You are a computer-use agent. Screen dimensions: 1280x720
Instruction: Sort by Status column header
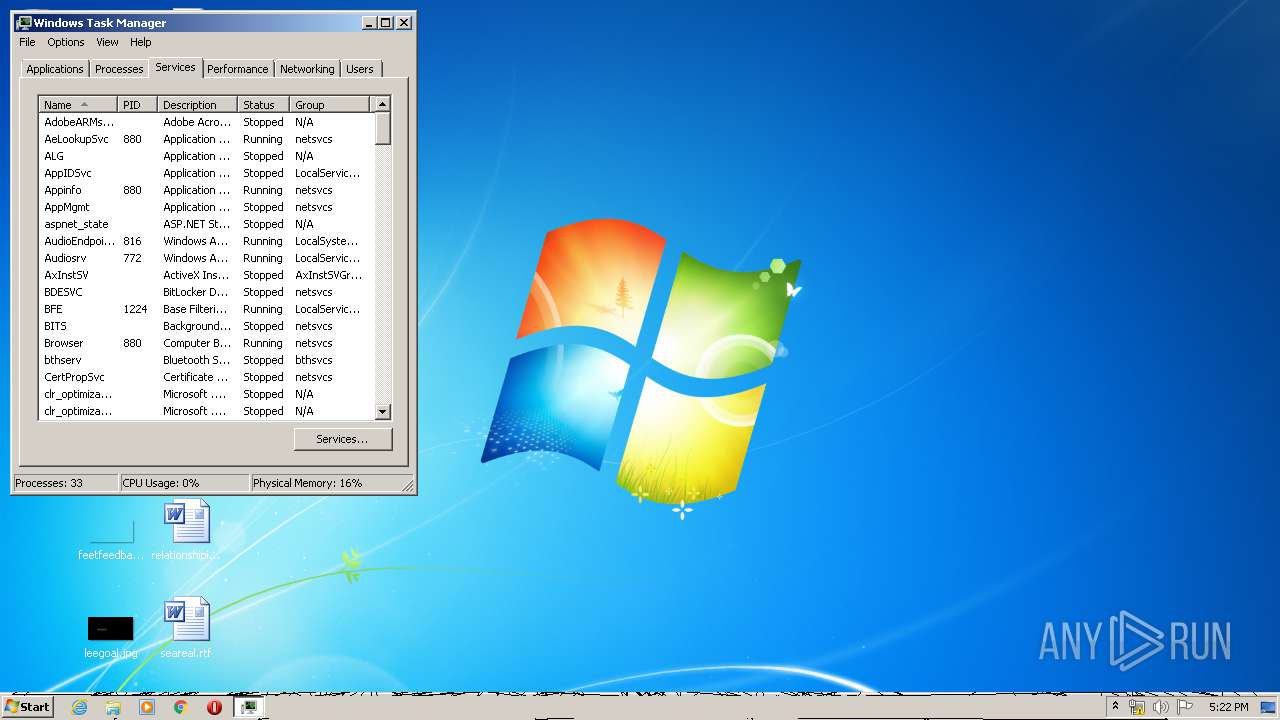pyautogui.click(x=264, y=105)
